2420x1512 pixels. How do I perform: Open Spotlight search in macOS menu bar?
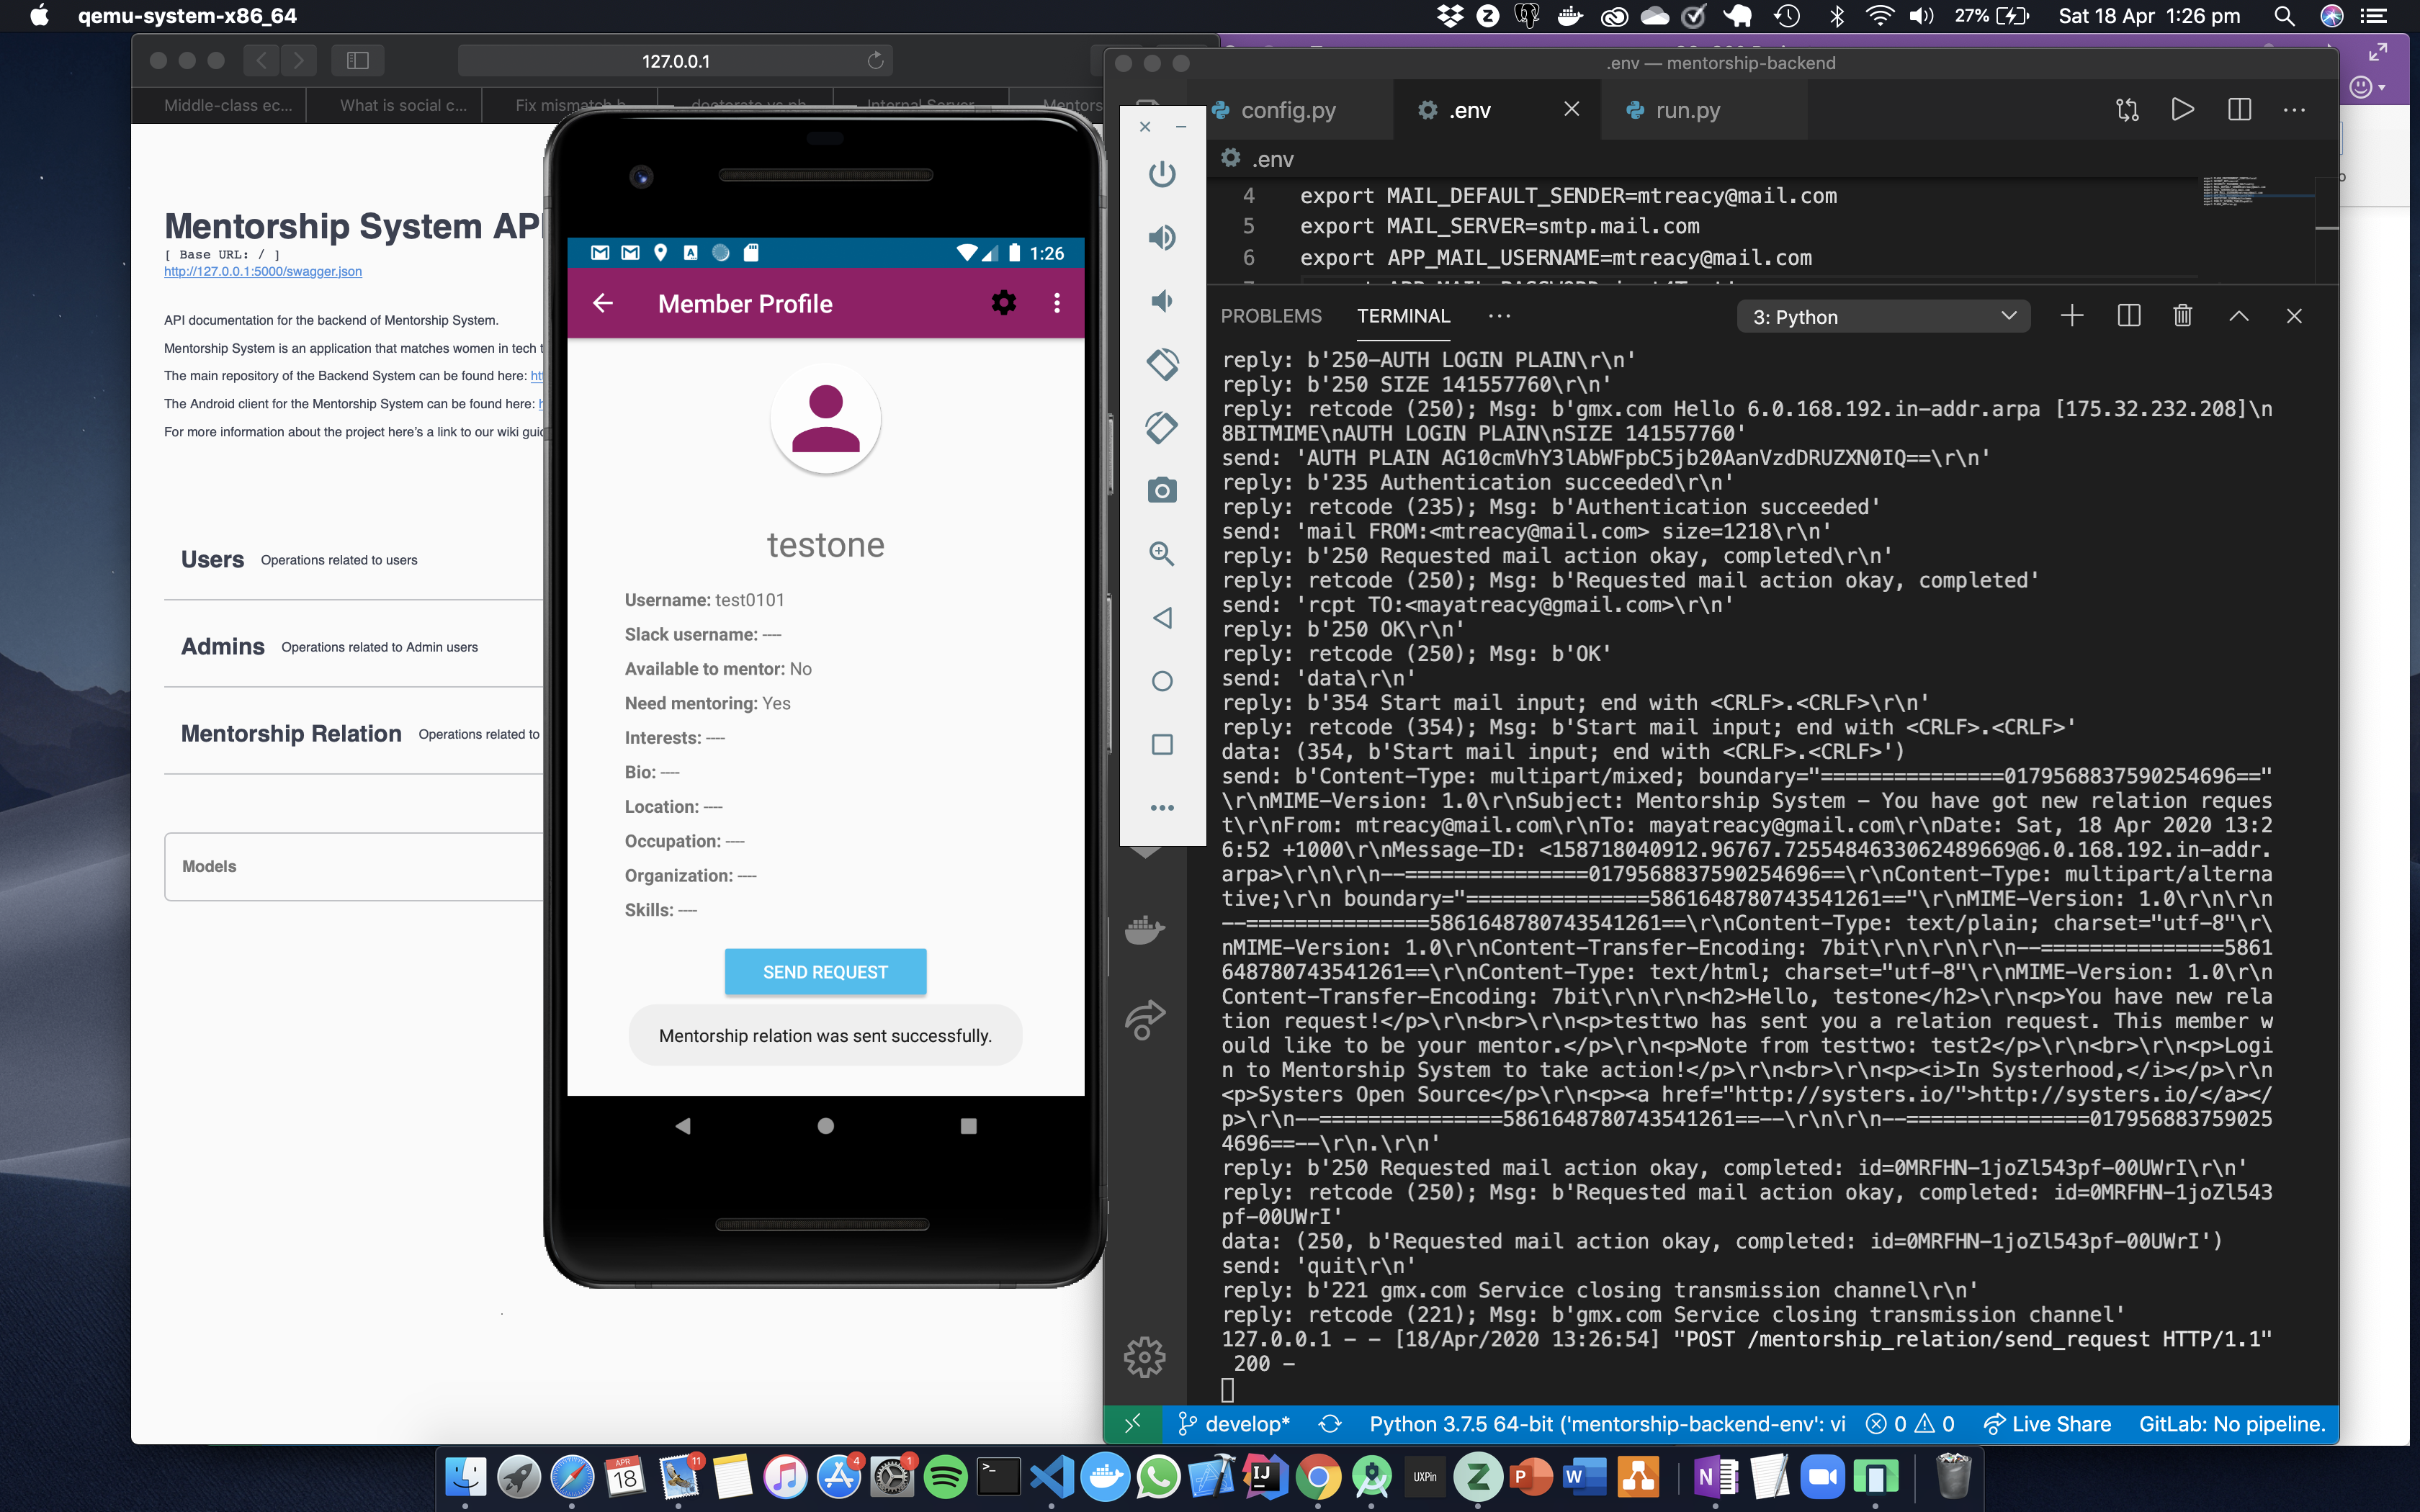pyautogui.click(x=2284, y=16)
